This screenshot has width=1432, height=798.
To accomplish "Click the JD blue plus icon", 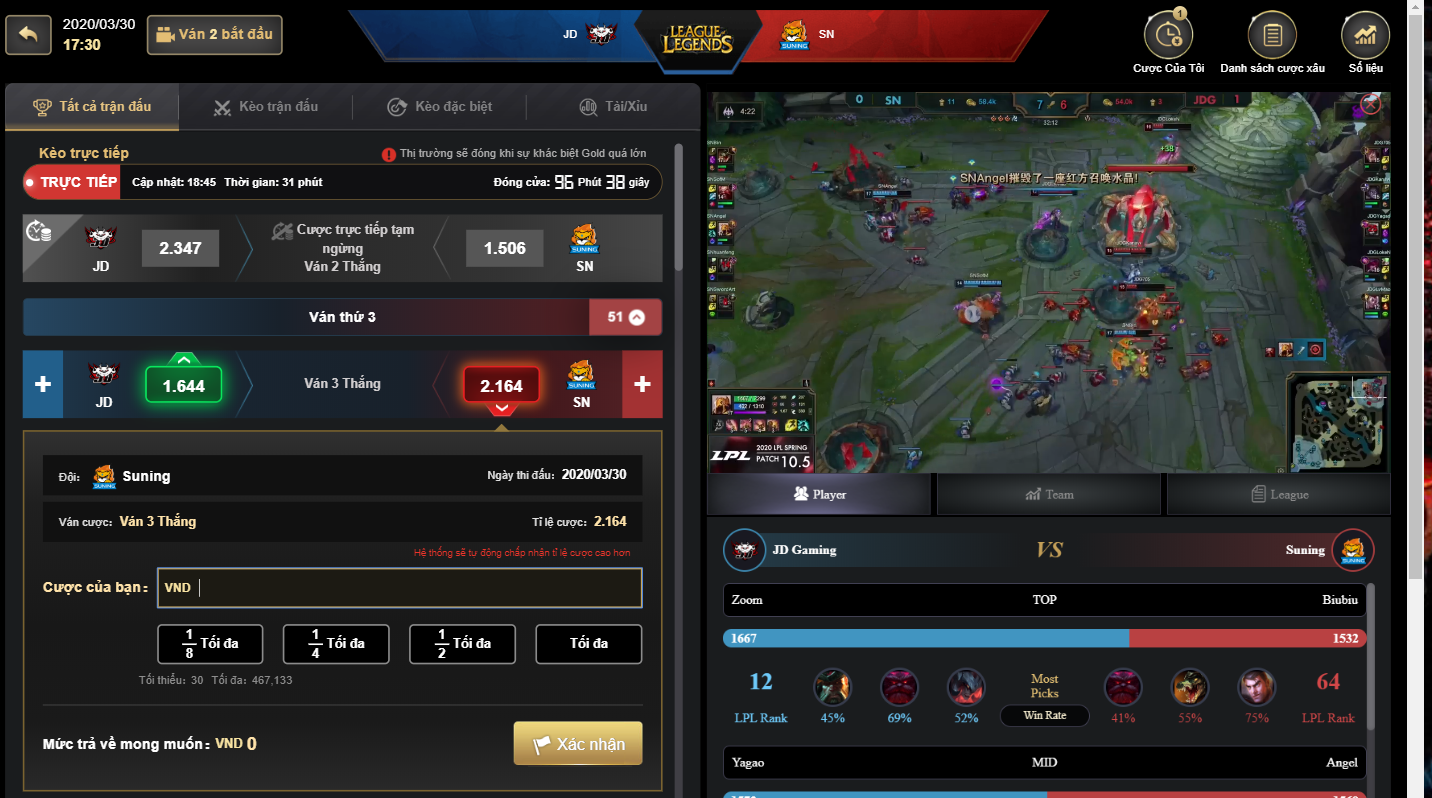I will 43,384.
